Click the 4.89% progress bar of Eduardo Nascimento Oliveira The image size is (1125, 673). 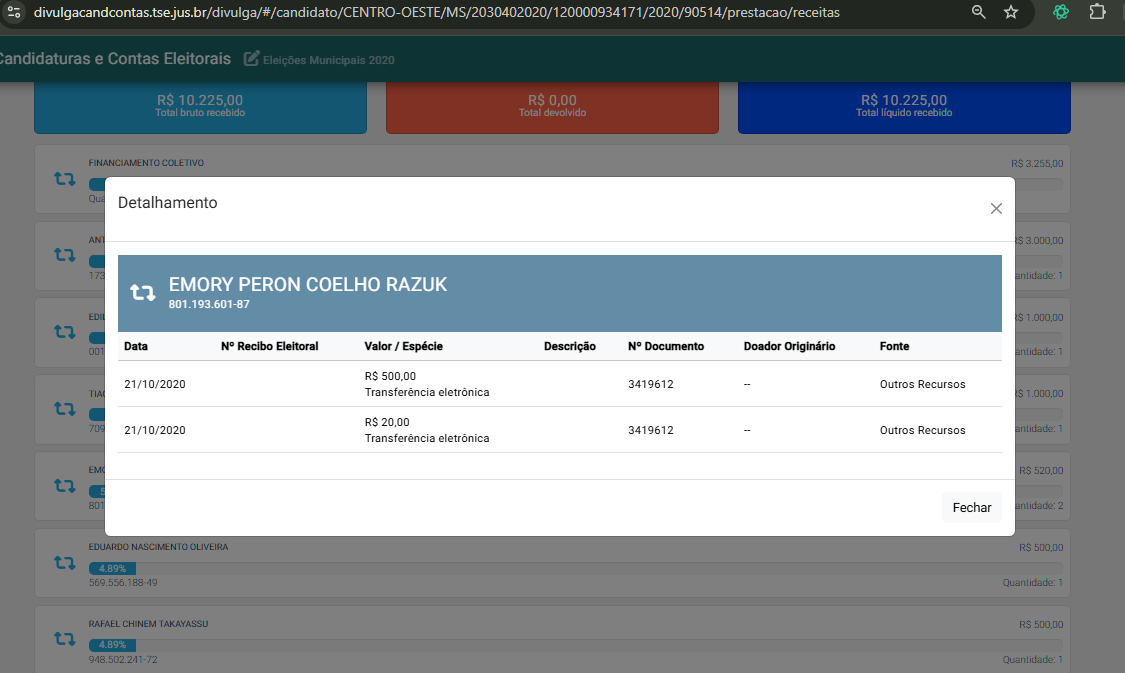[x=112, y=568]
